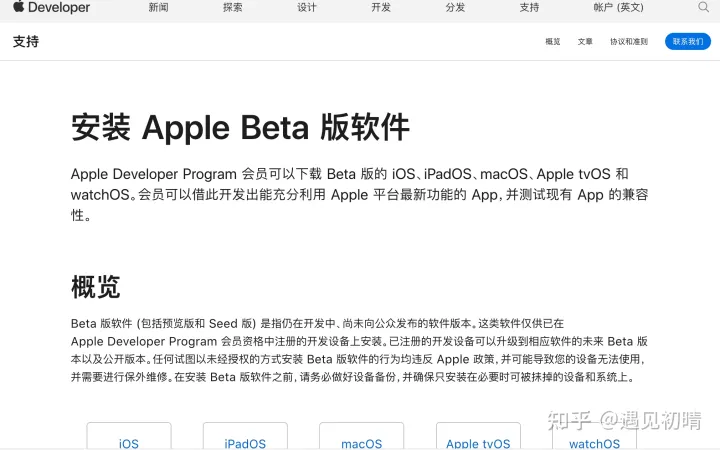Click the 支持 section title

(x=26, y=42)
